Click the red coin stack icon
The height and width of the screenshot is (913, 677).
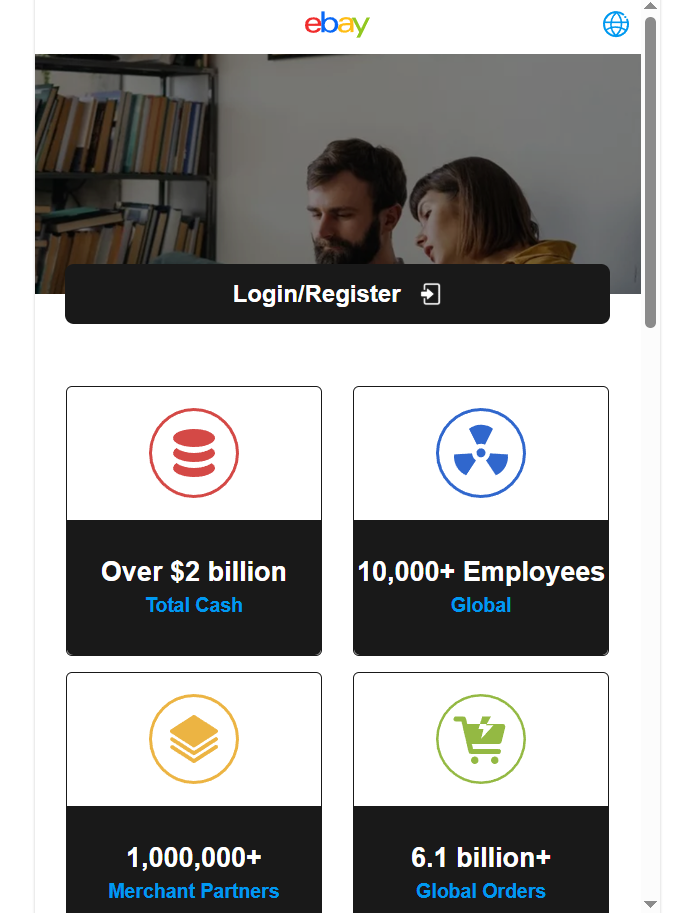pos(194,453)
